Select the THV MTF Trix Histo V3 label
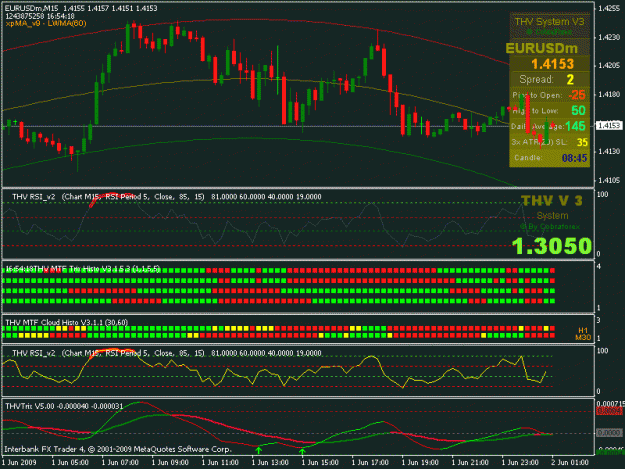Image resolution: width=625 pixels, height=469 pixels. [x=83, y=269]
